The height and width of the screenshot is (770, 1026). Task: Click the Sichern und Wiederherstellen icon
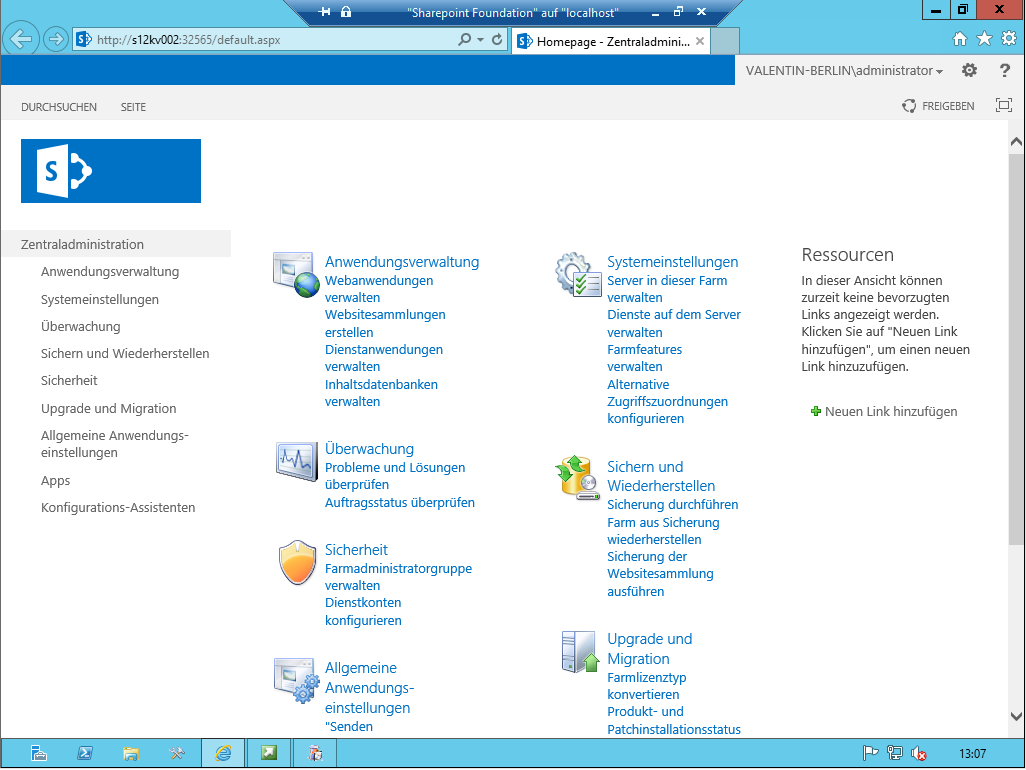[578, 478]
